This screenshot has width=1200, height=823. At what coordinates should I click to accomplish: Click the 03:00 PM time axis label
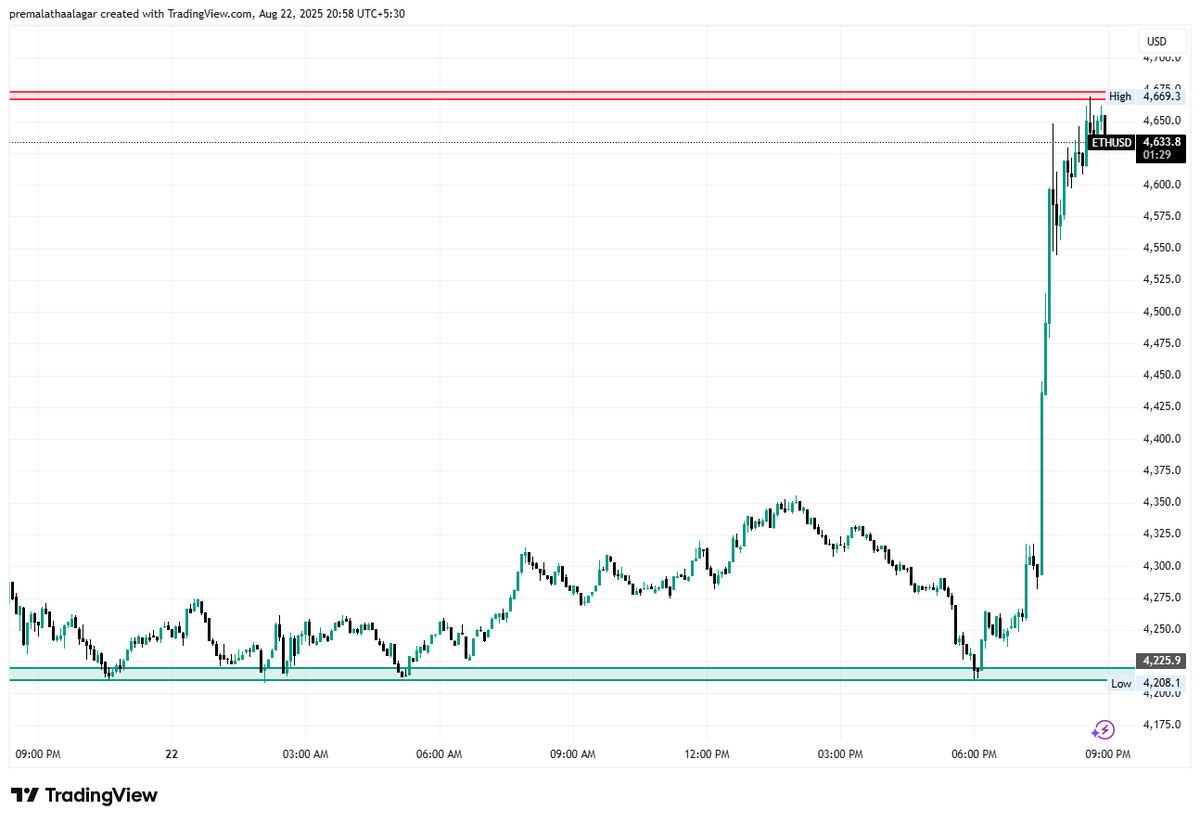(x=840, y=755)
